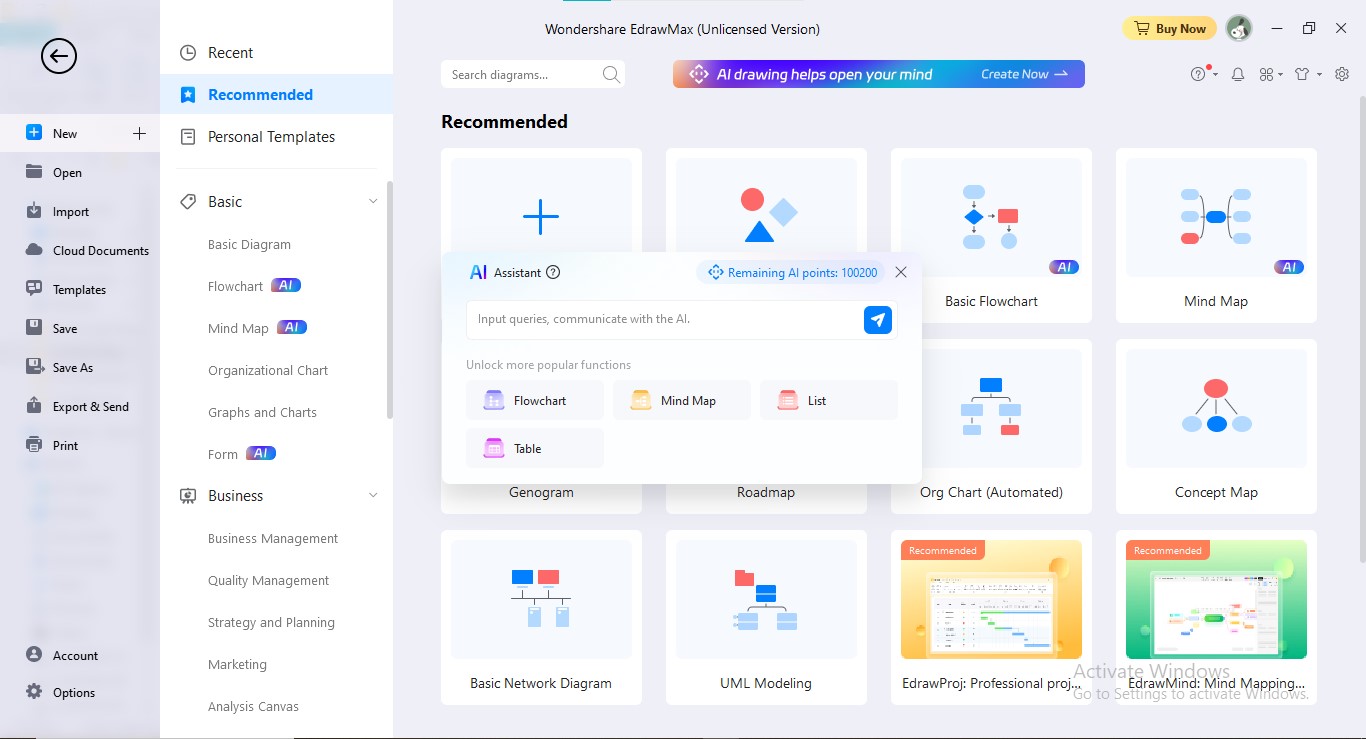This screenshot has height=739, width=1366.
Task: Select Form category
Action: (x=223, y=454)
